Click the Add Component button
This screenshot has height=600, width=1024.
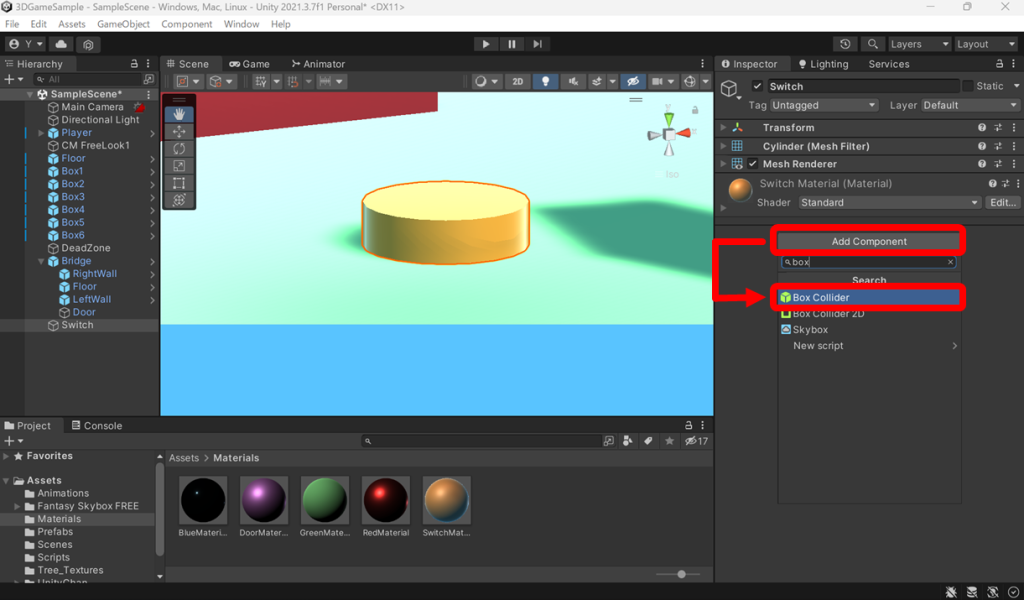[868, 240]
